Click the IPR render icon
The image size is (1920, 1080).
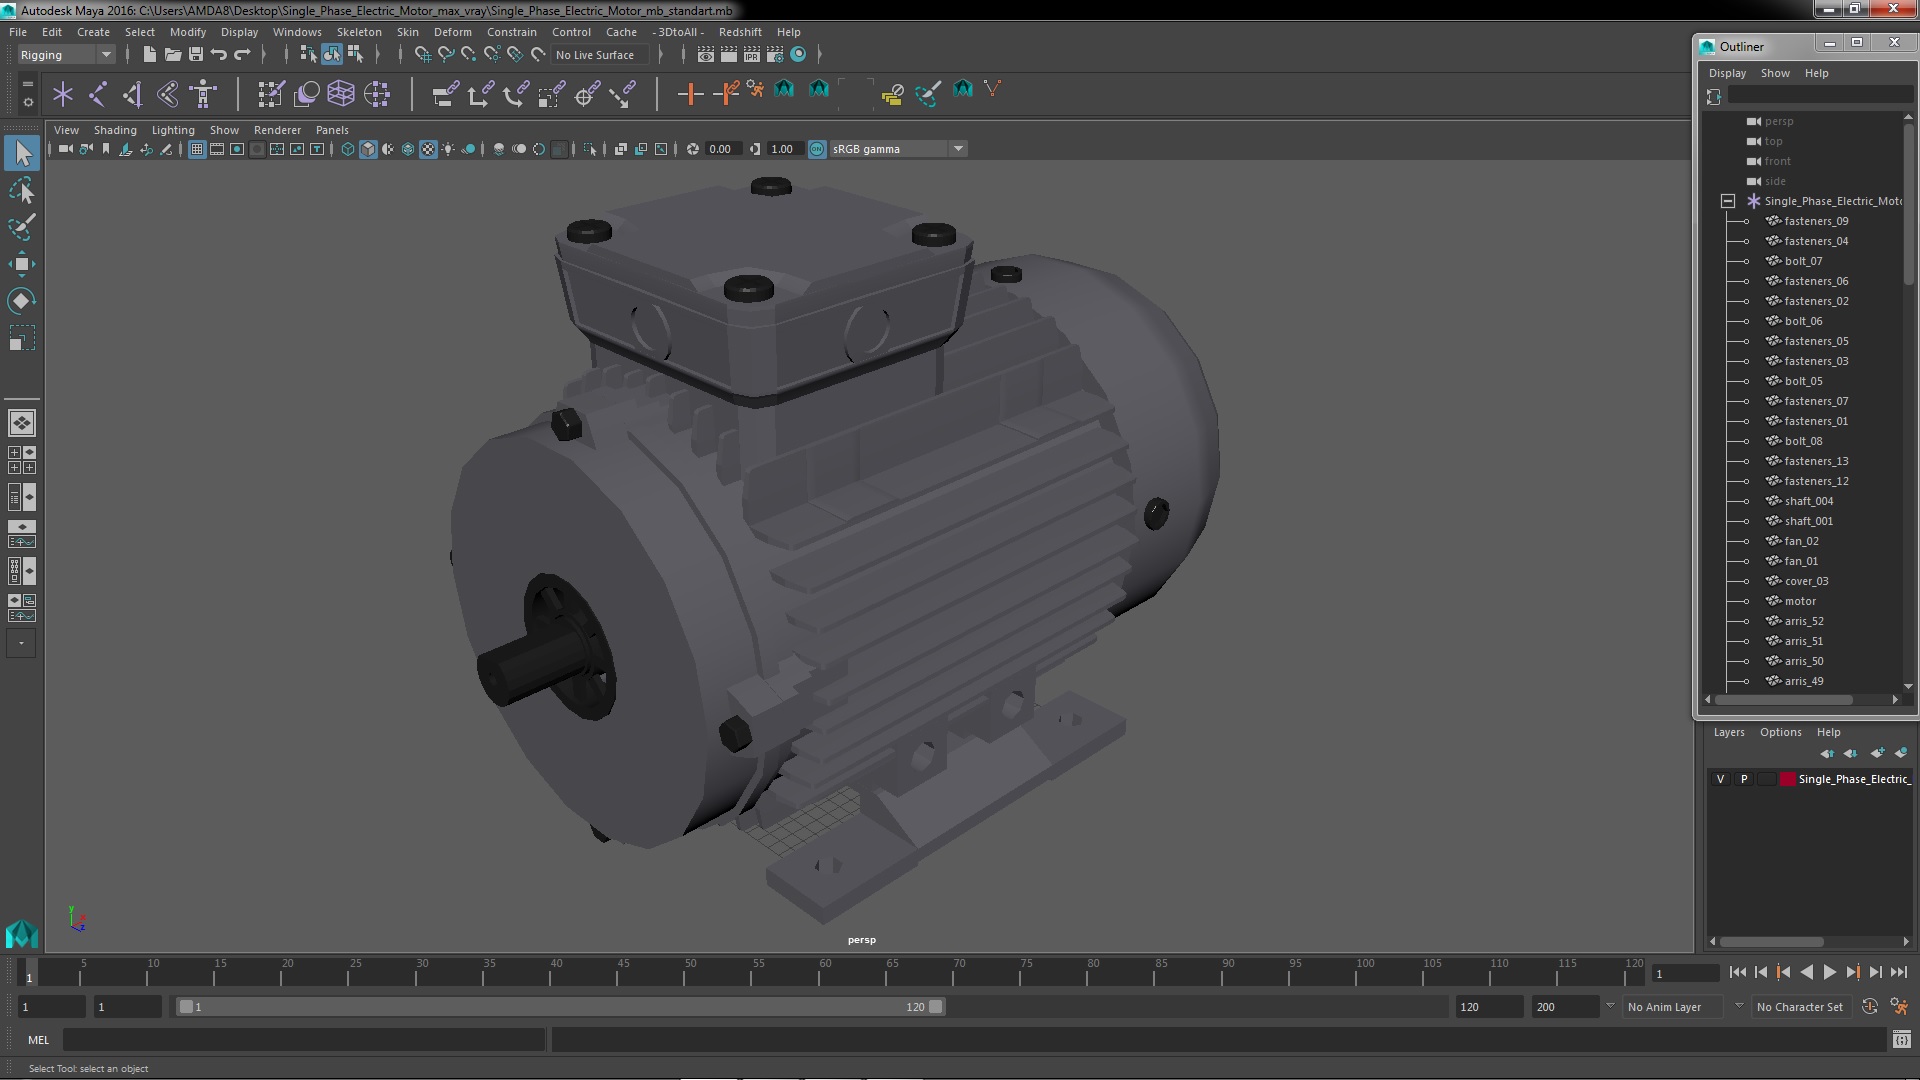coord(752,54)
